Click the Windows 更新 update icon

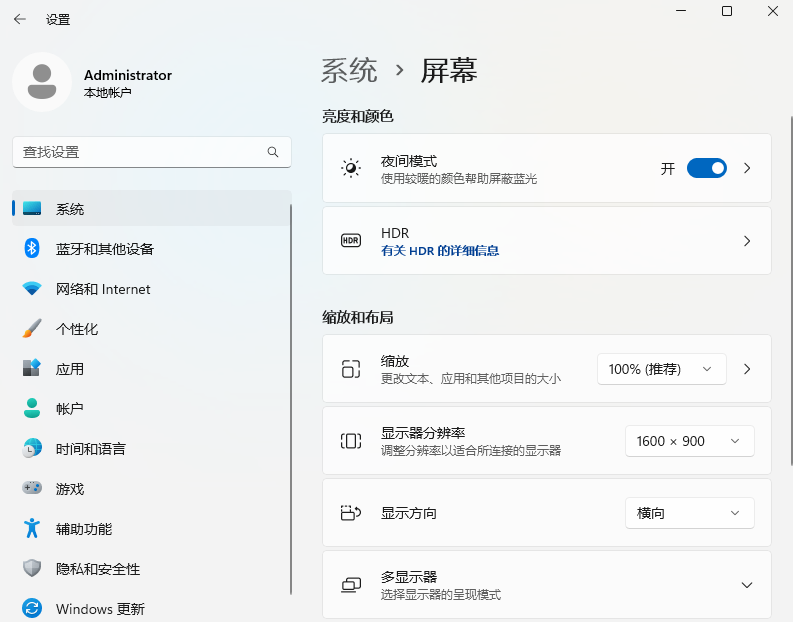(32, 609)
